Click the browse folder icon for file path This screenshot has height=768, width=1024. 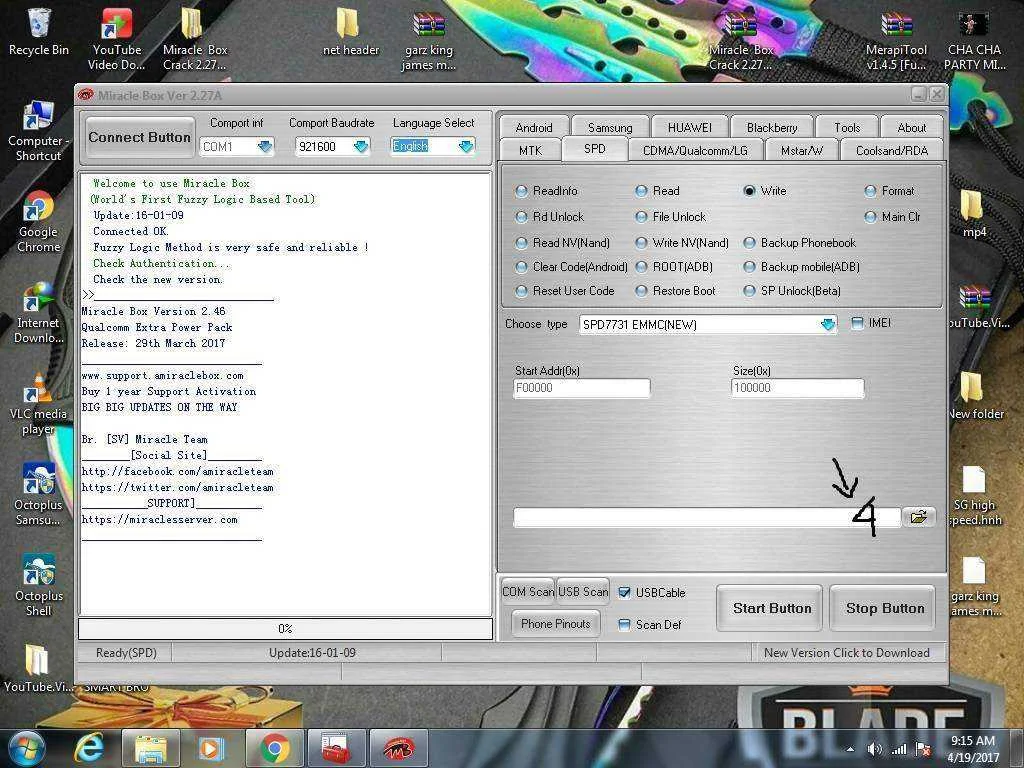(918, 517)
